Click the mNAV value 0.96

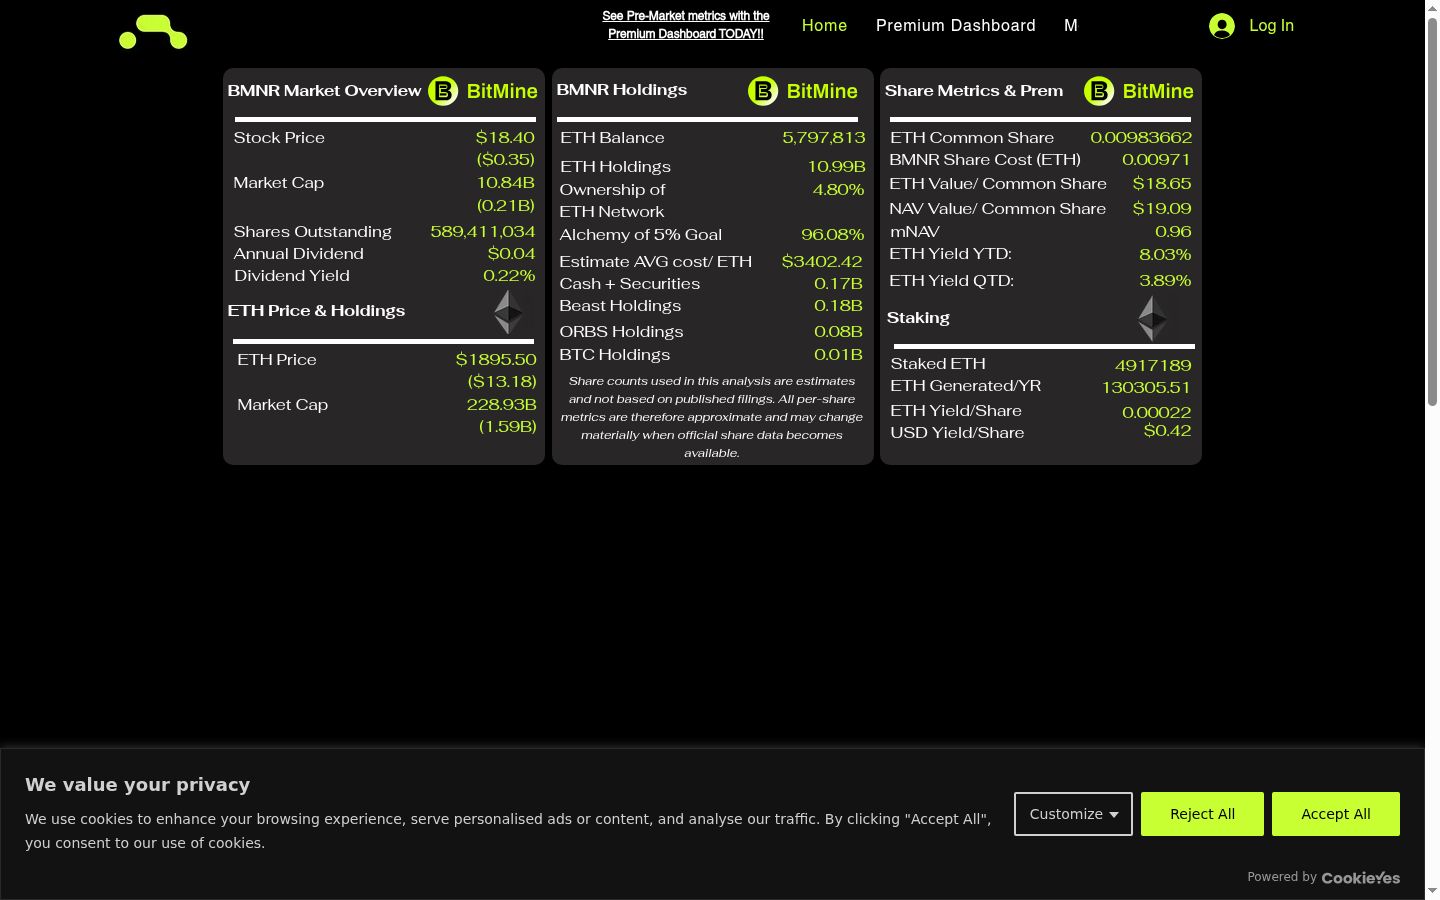tap(1173, 232)
